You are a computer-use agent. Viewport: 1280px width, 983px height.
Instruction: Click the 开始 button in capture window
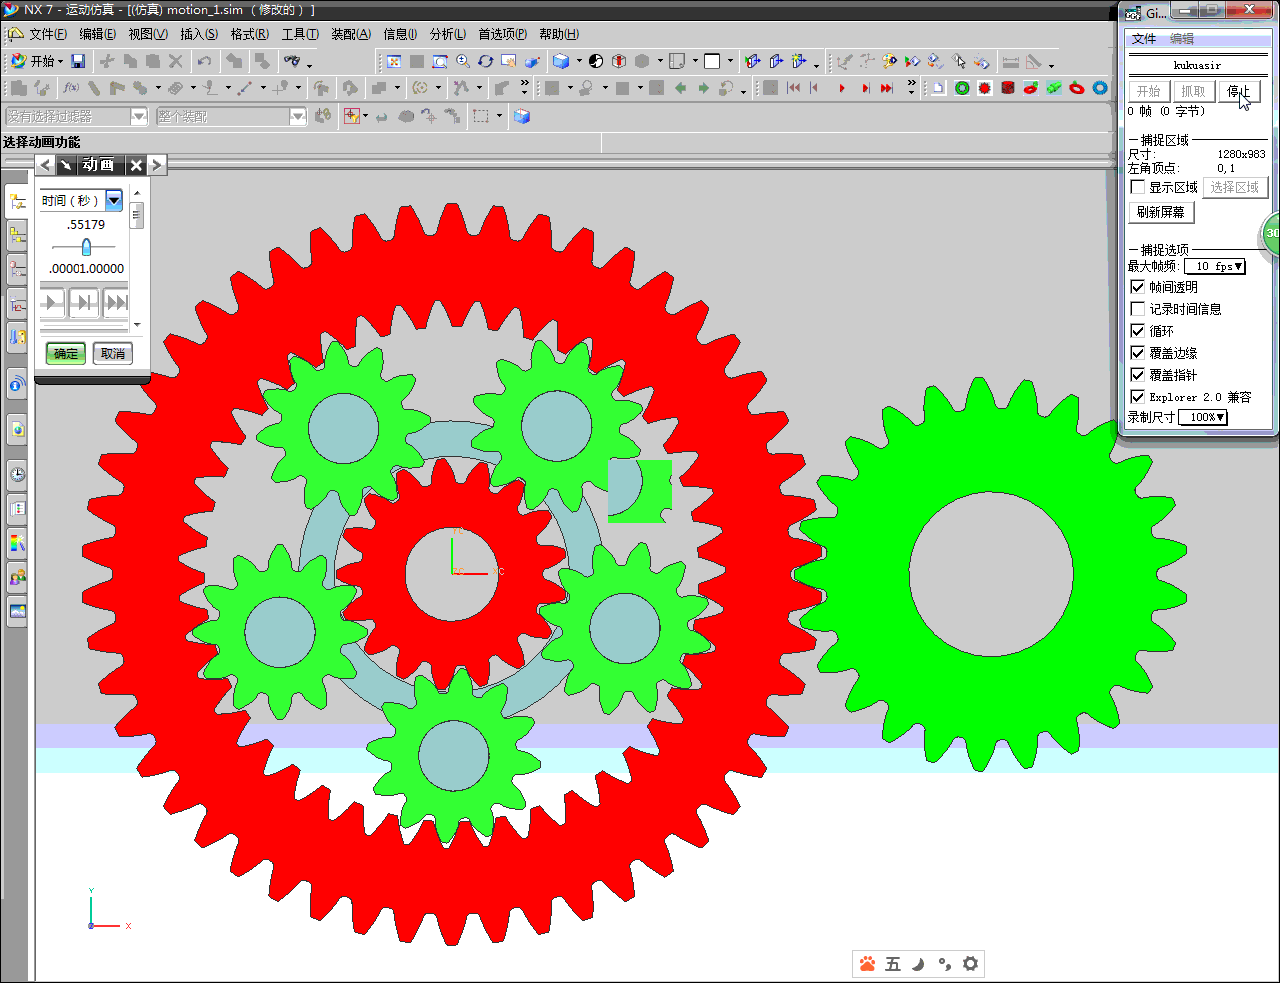click(x=1149, y=91)
